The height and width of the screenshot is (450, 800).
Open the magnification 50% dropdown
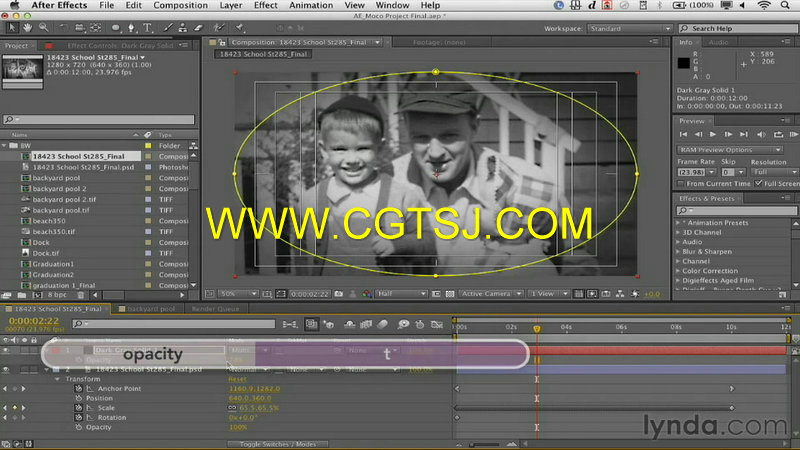coord(238,294)
